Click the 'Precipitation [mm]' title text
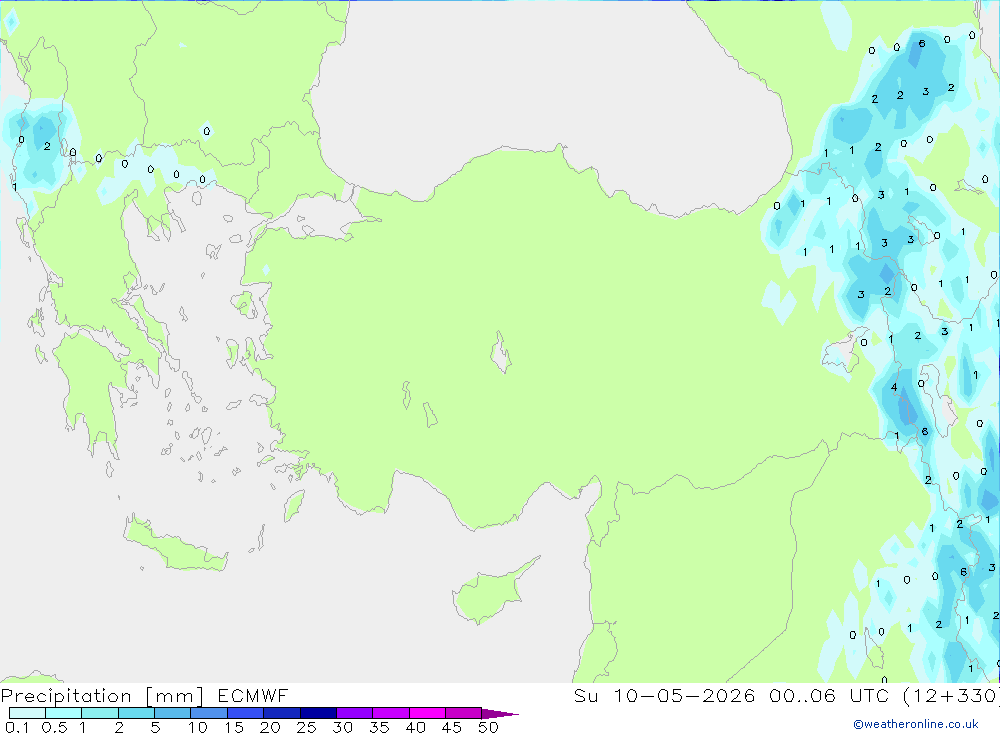Screen dimensions: 1000x733 [x=102, y=696]
